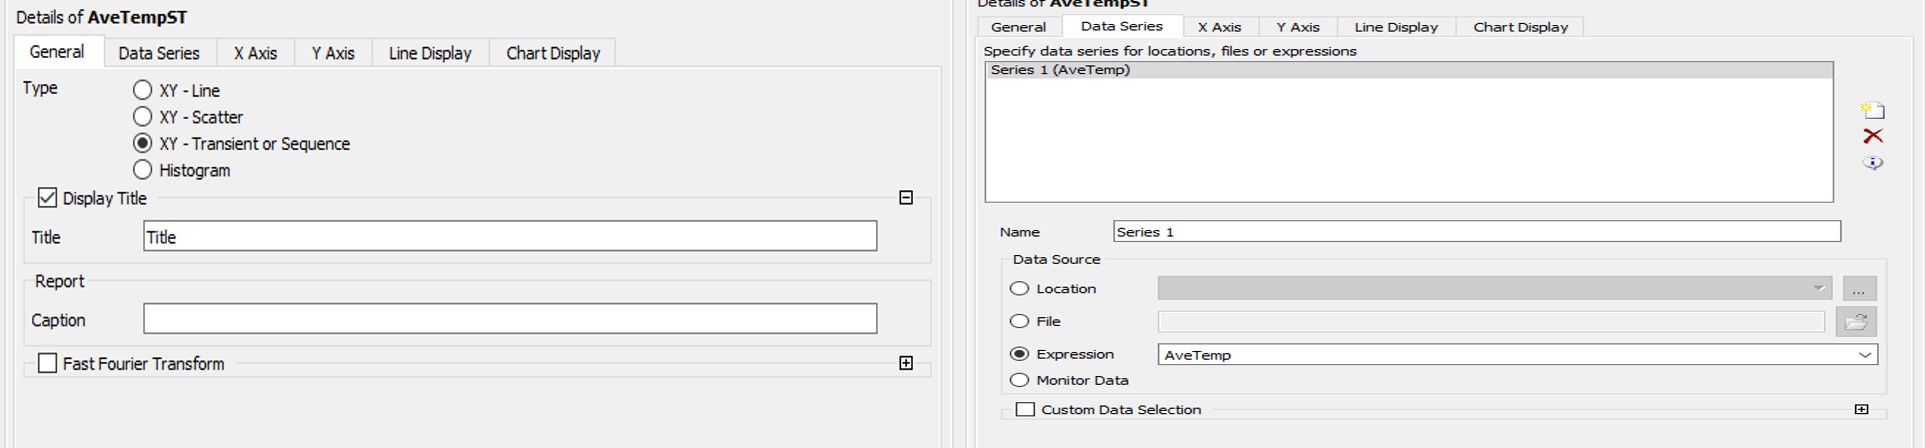Create a new data series icon

click(x=1872, y=109)
